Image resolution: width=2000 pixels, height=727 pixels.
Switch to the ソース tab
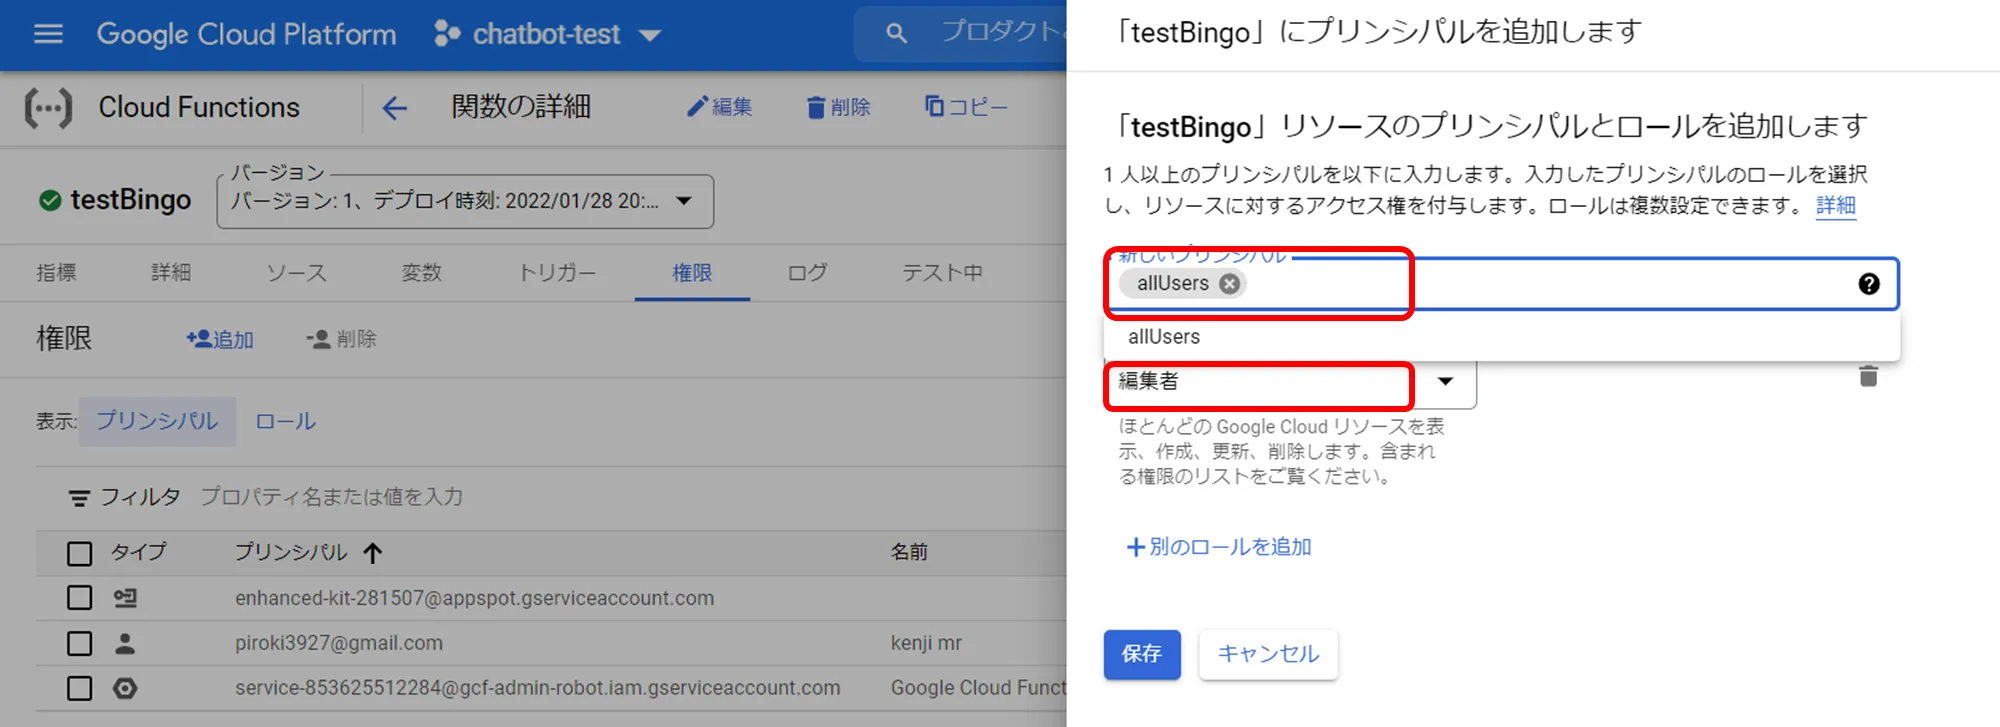(x=296, y=272)
